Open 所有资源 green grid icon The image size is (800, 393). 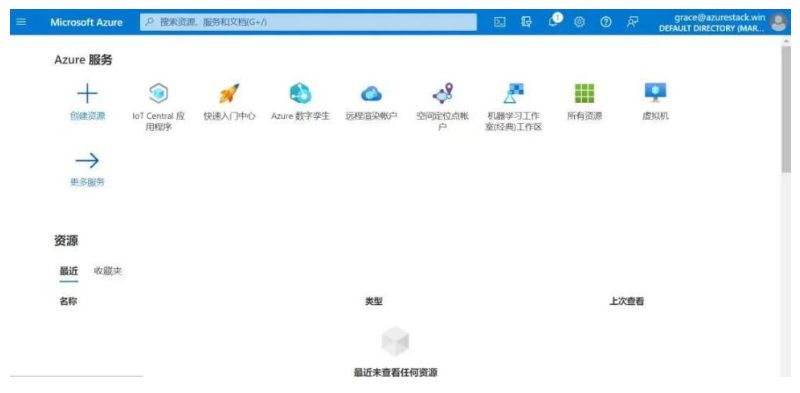tap(585, 93)
